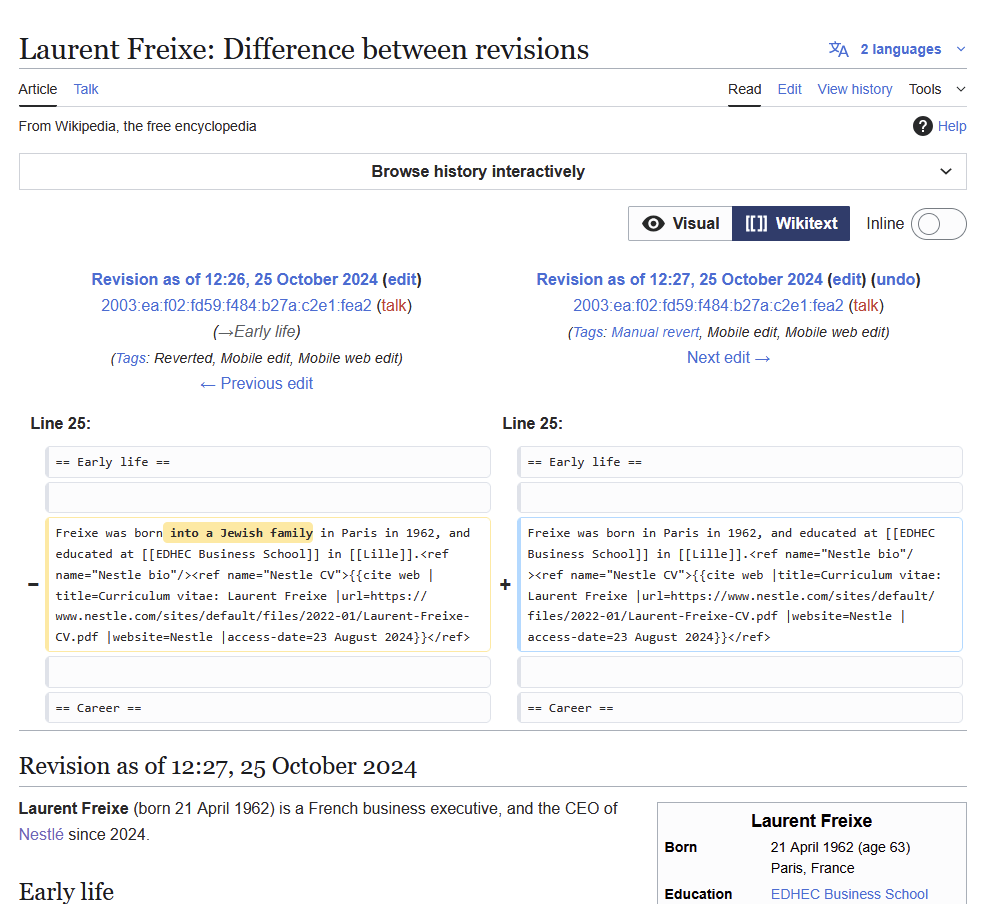Open the View history tab

[855, 89]
